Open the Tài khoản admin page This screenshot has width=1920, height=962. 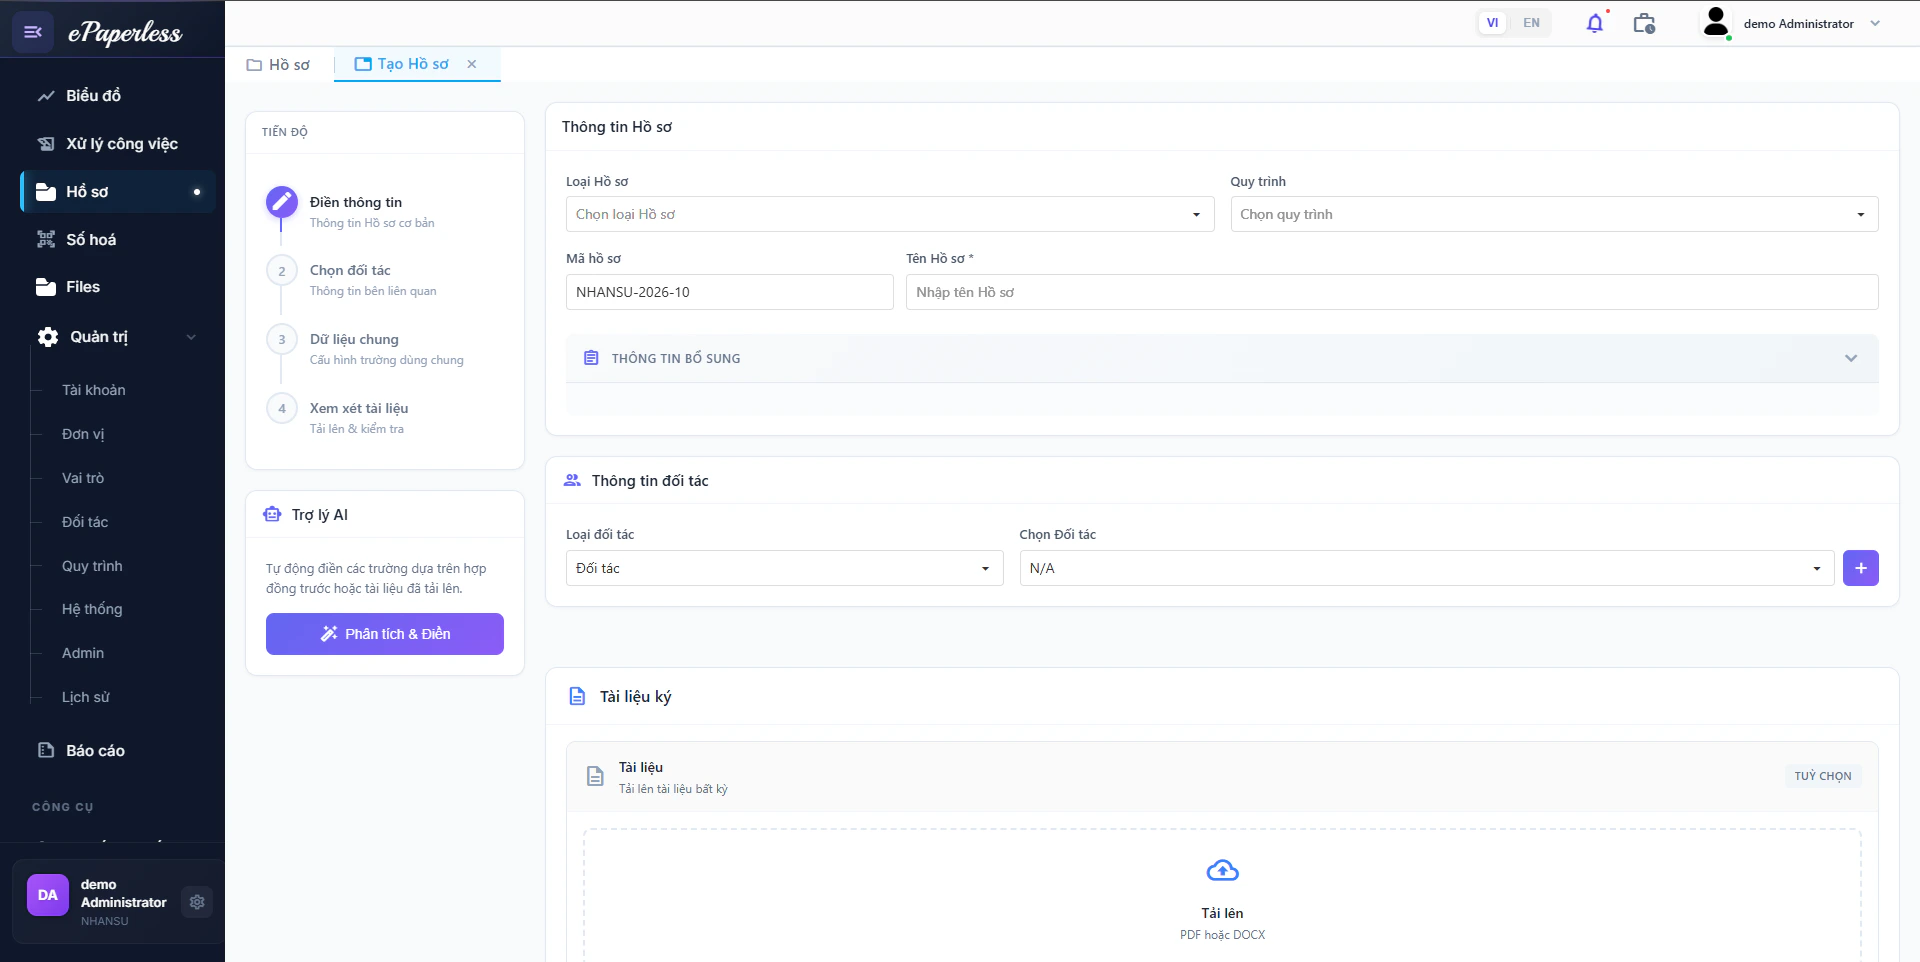(94, 390)
